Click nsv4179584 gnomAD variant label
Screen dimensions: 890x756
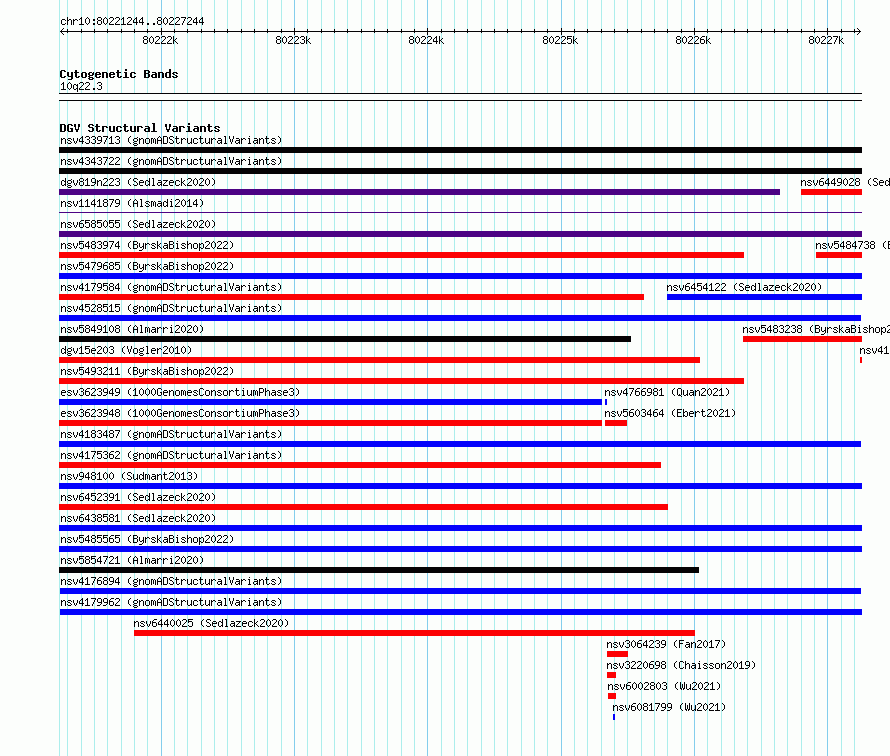(171, 287)
